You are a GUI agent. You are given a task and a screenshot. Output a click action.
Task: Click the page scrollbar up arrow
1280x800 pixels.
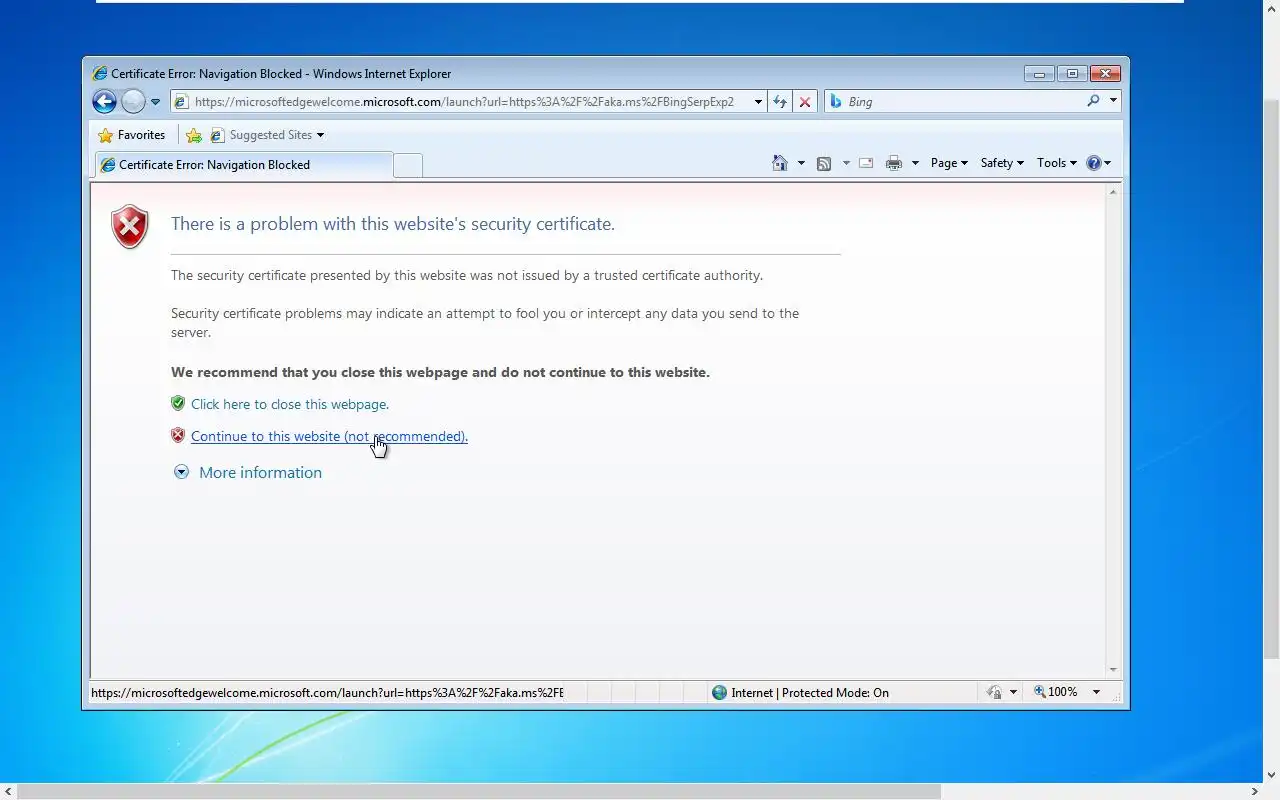1113,191
